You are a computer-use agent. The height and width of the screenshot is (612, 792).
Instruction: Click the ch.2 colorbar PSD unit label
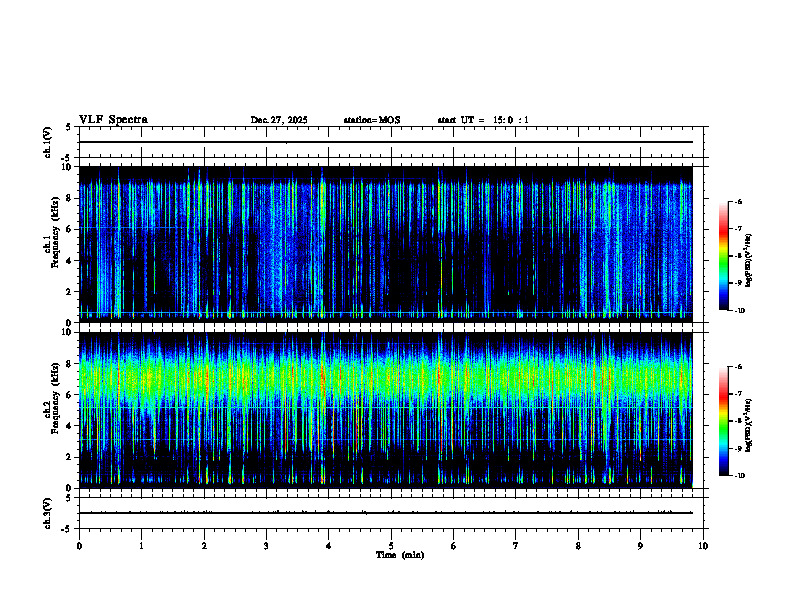(749, 425)
